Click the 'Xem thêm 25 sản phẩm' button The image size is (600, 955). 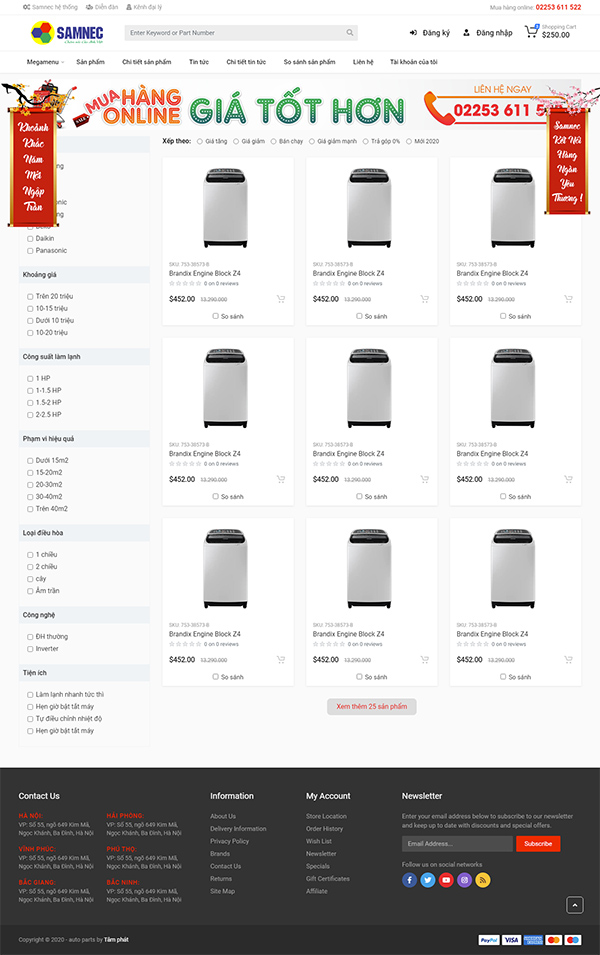pos(371,706)
